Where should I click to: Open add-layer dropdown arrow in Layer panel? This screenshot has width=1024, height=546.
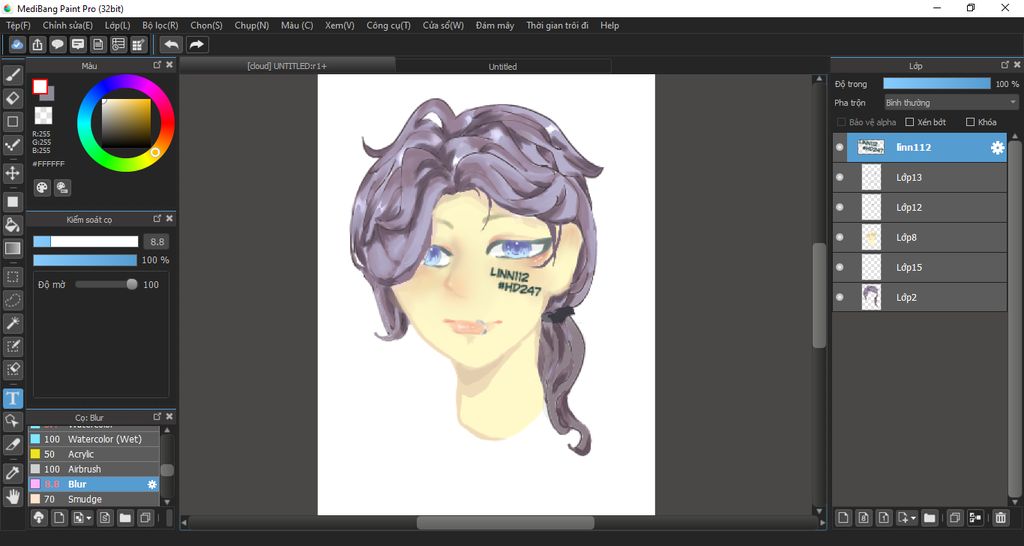913,518
